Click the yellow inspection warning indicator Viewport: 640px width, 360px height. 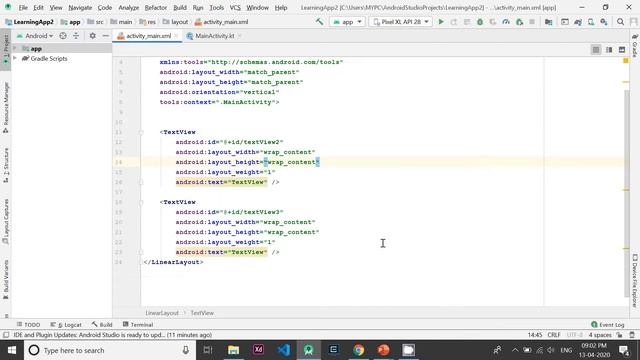(x=625, y=61)
